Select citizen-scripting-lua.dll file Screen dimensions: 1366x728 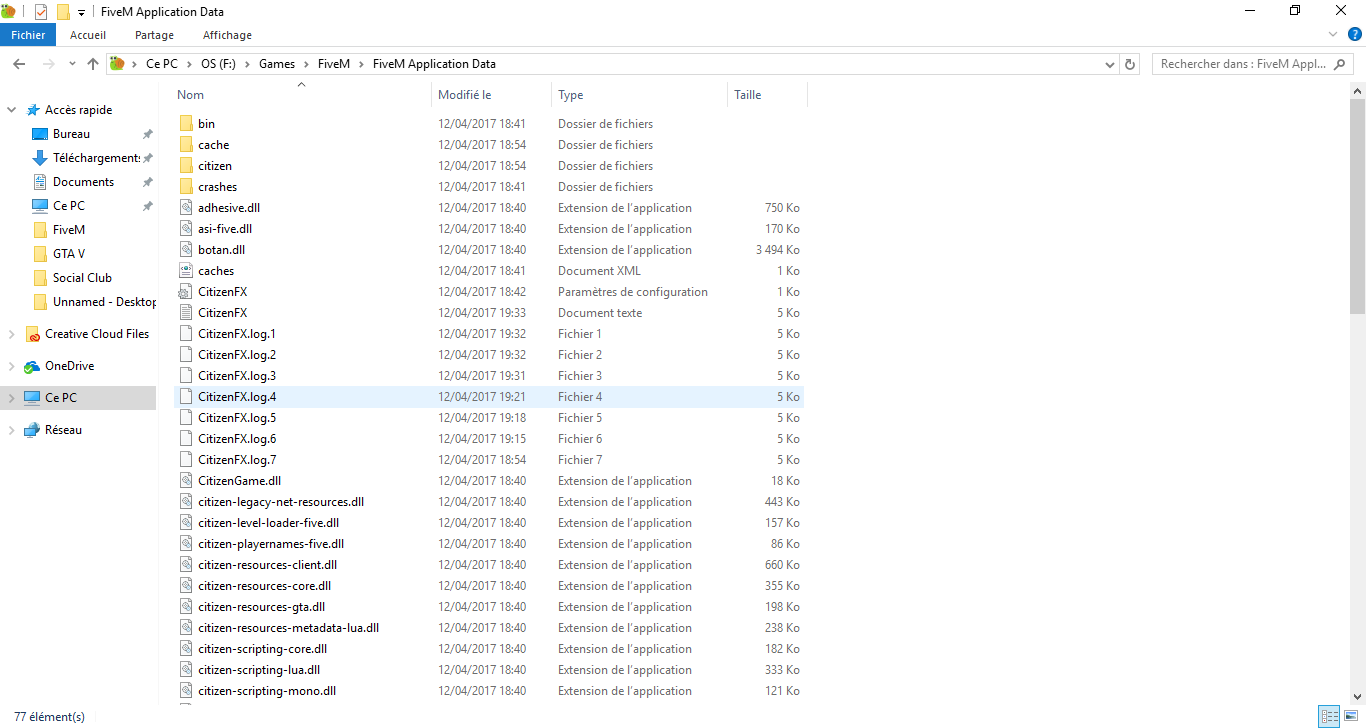pos(259,670)
